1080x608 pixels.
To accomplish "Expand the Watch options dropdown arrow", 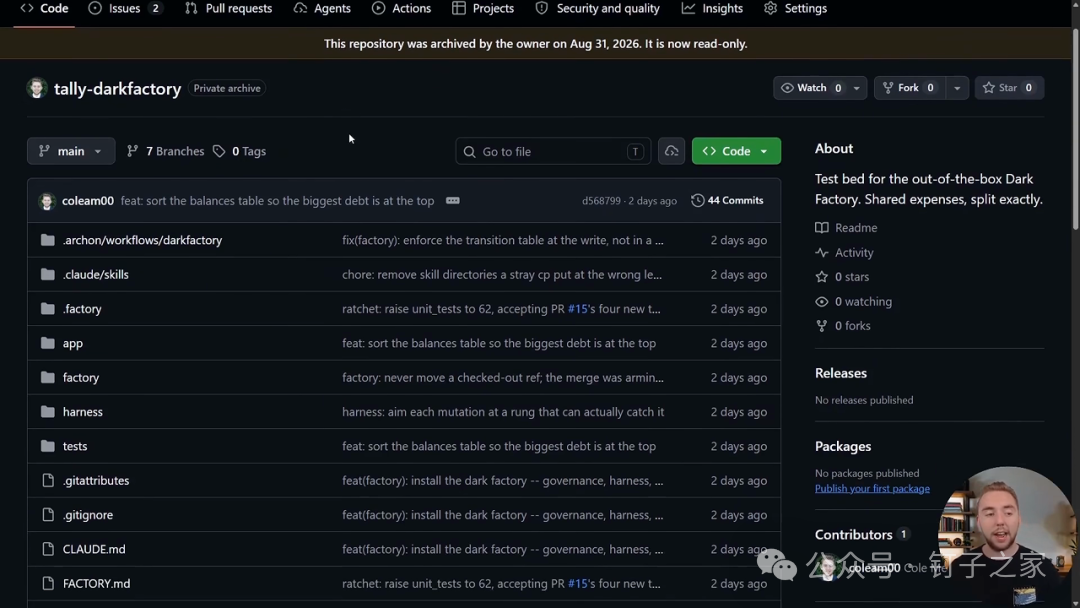I will [857, 87].
